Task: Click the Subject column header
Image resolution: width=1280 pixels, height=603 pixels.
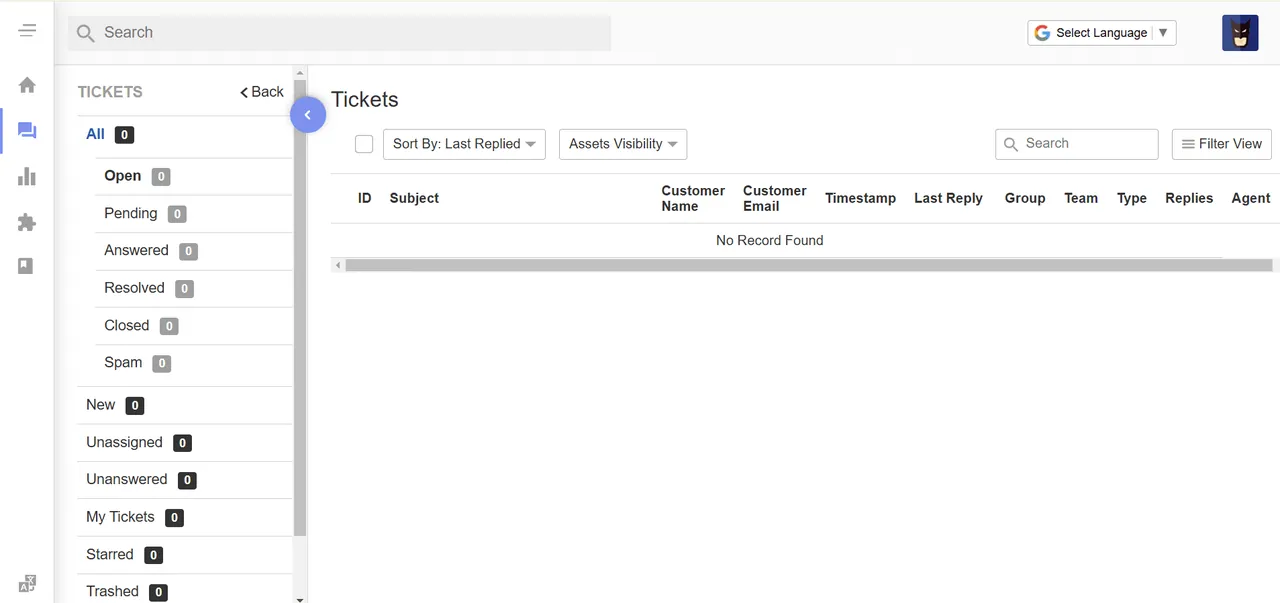Action: coord(414,198)
